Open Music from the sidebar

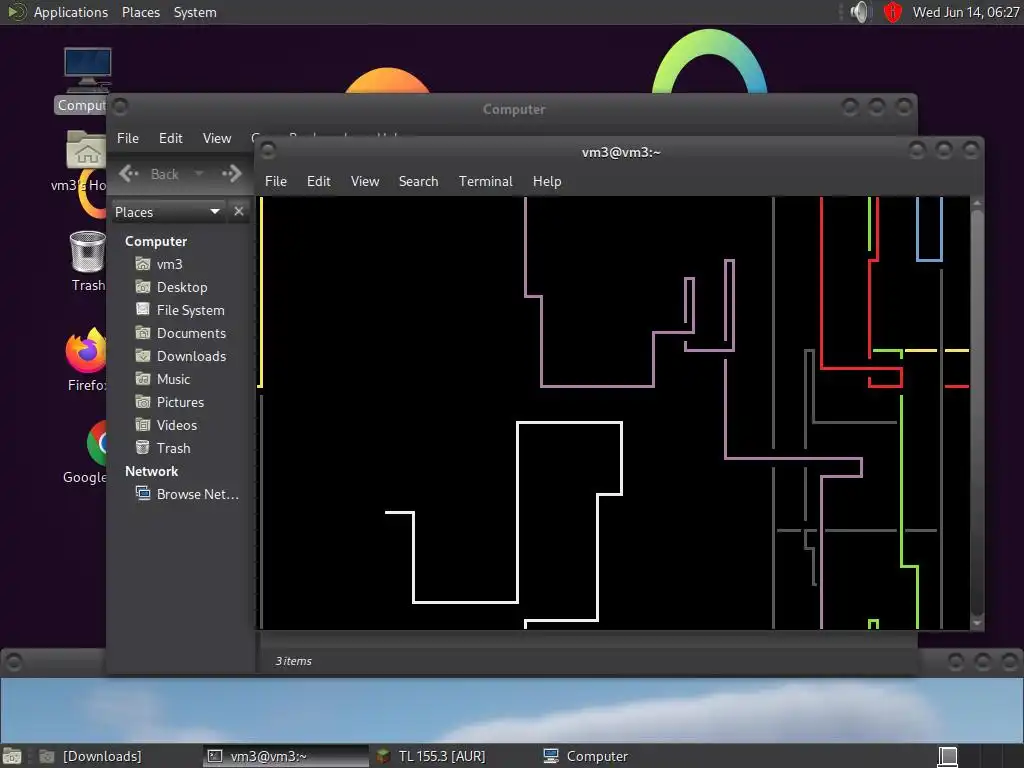coord(173,379)
